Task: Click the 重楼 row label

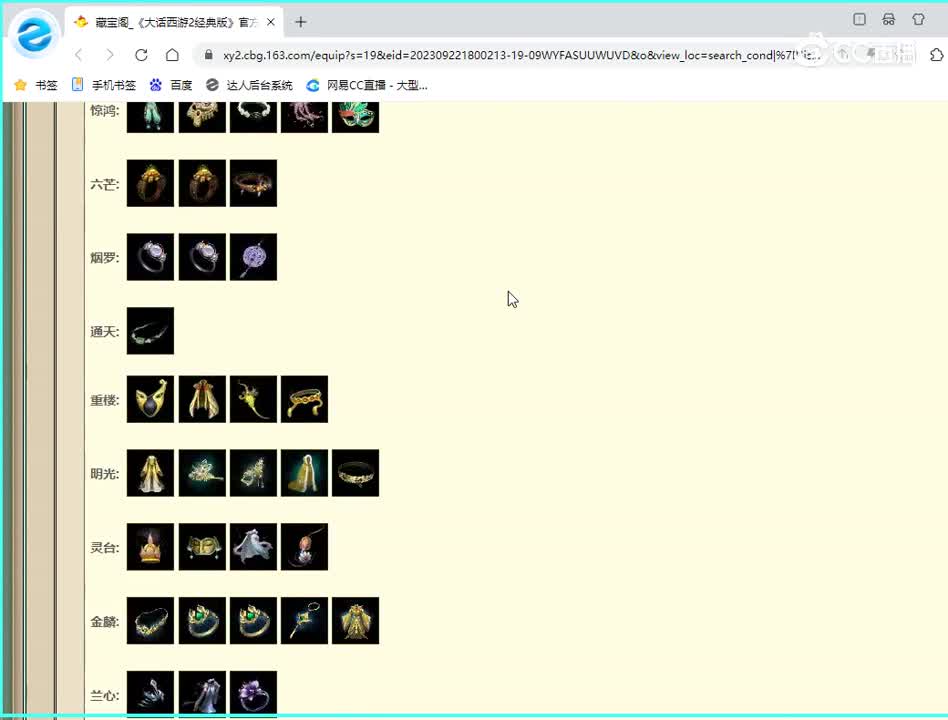Action: [105, 400]
